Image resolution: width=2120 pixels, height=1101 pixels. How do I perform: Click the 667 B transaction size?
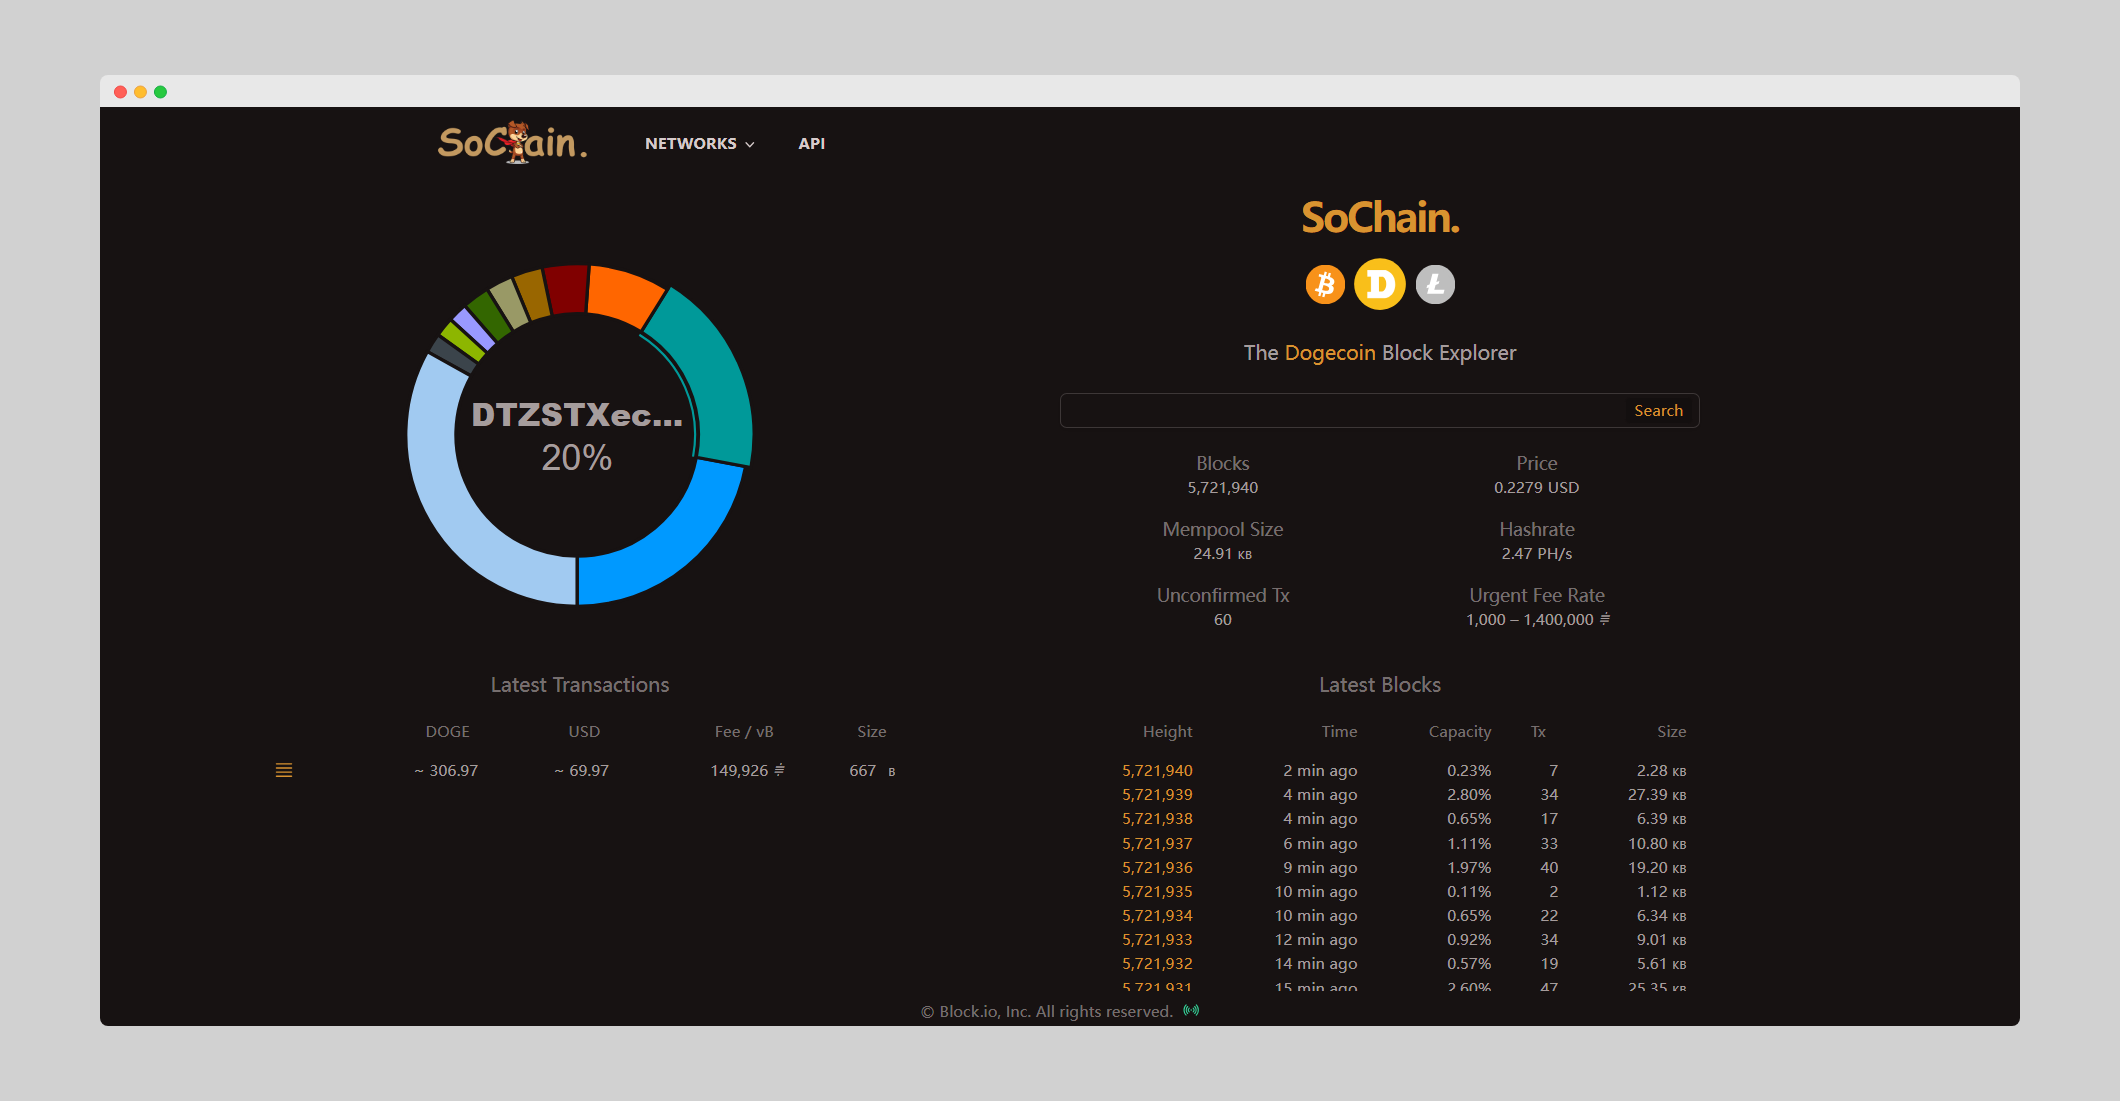pos(872,771)
